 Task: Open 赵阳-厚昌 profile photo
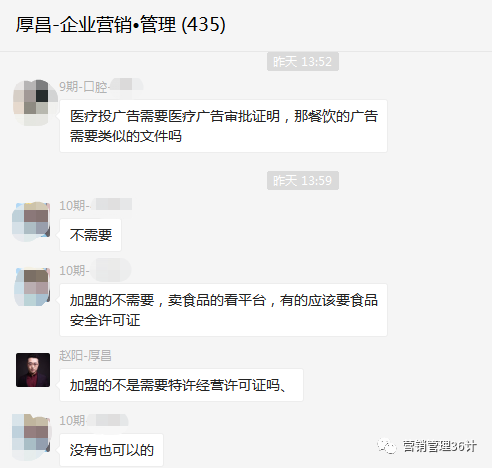pyautogui.click(x=33, y=370)
